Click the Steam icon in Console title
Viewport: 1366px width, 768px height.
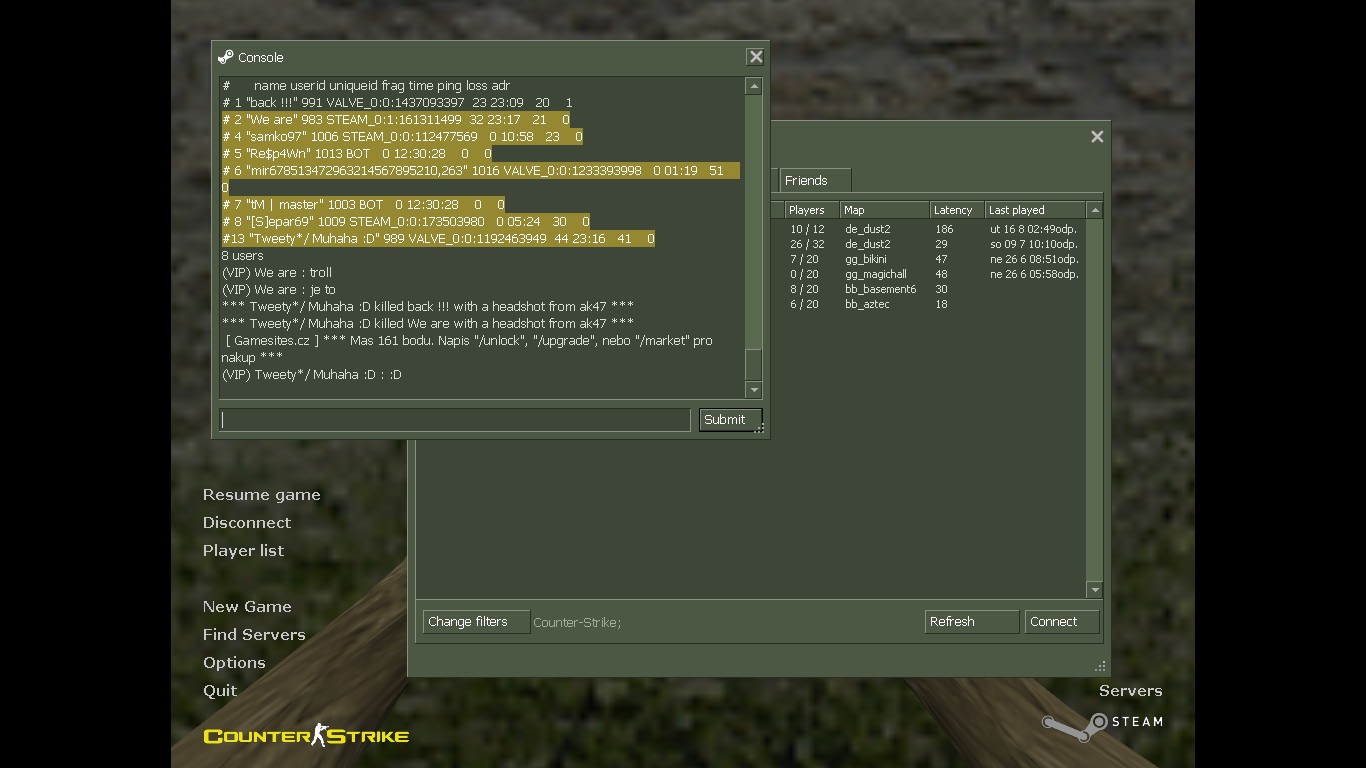226,57
